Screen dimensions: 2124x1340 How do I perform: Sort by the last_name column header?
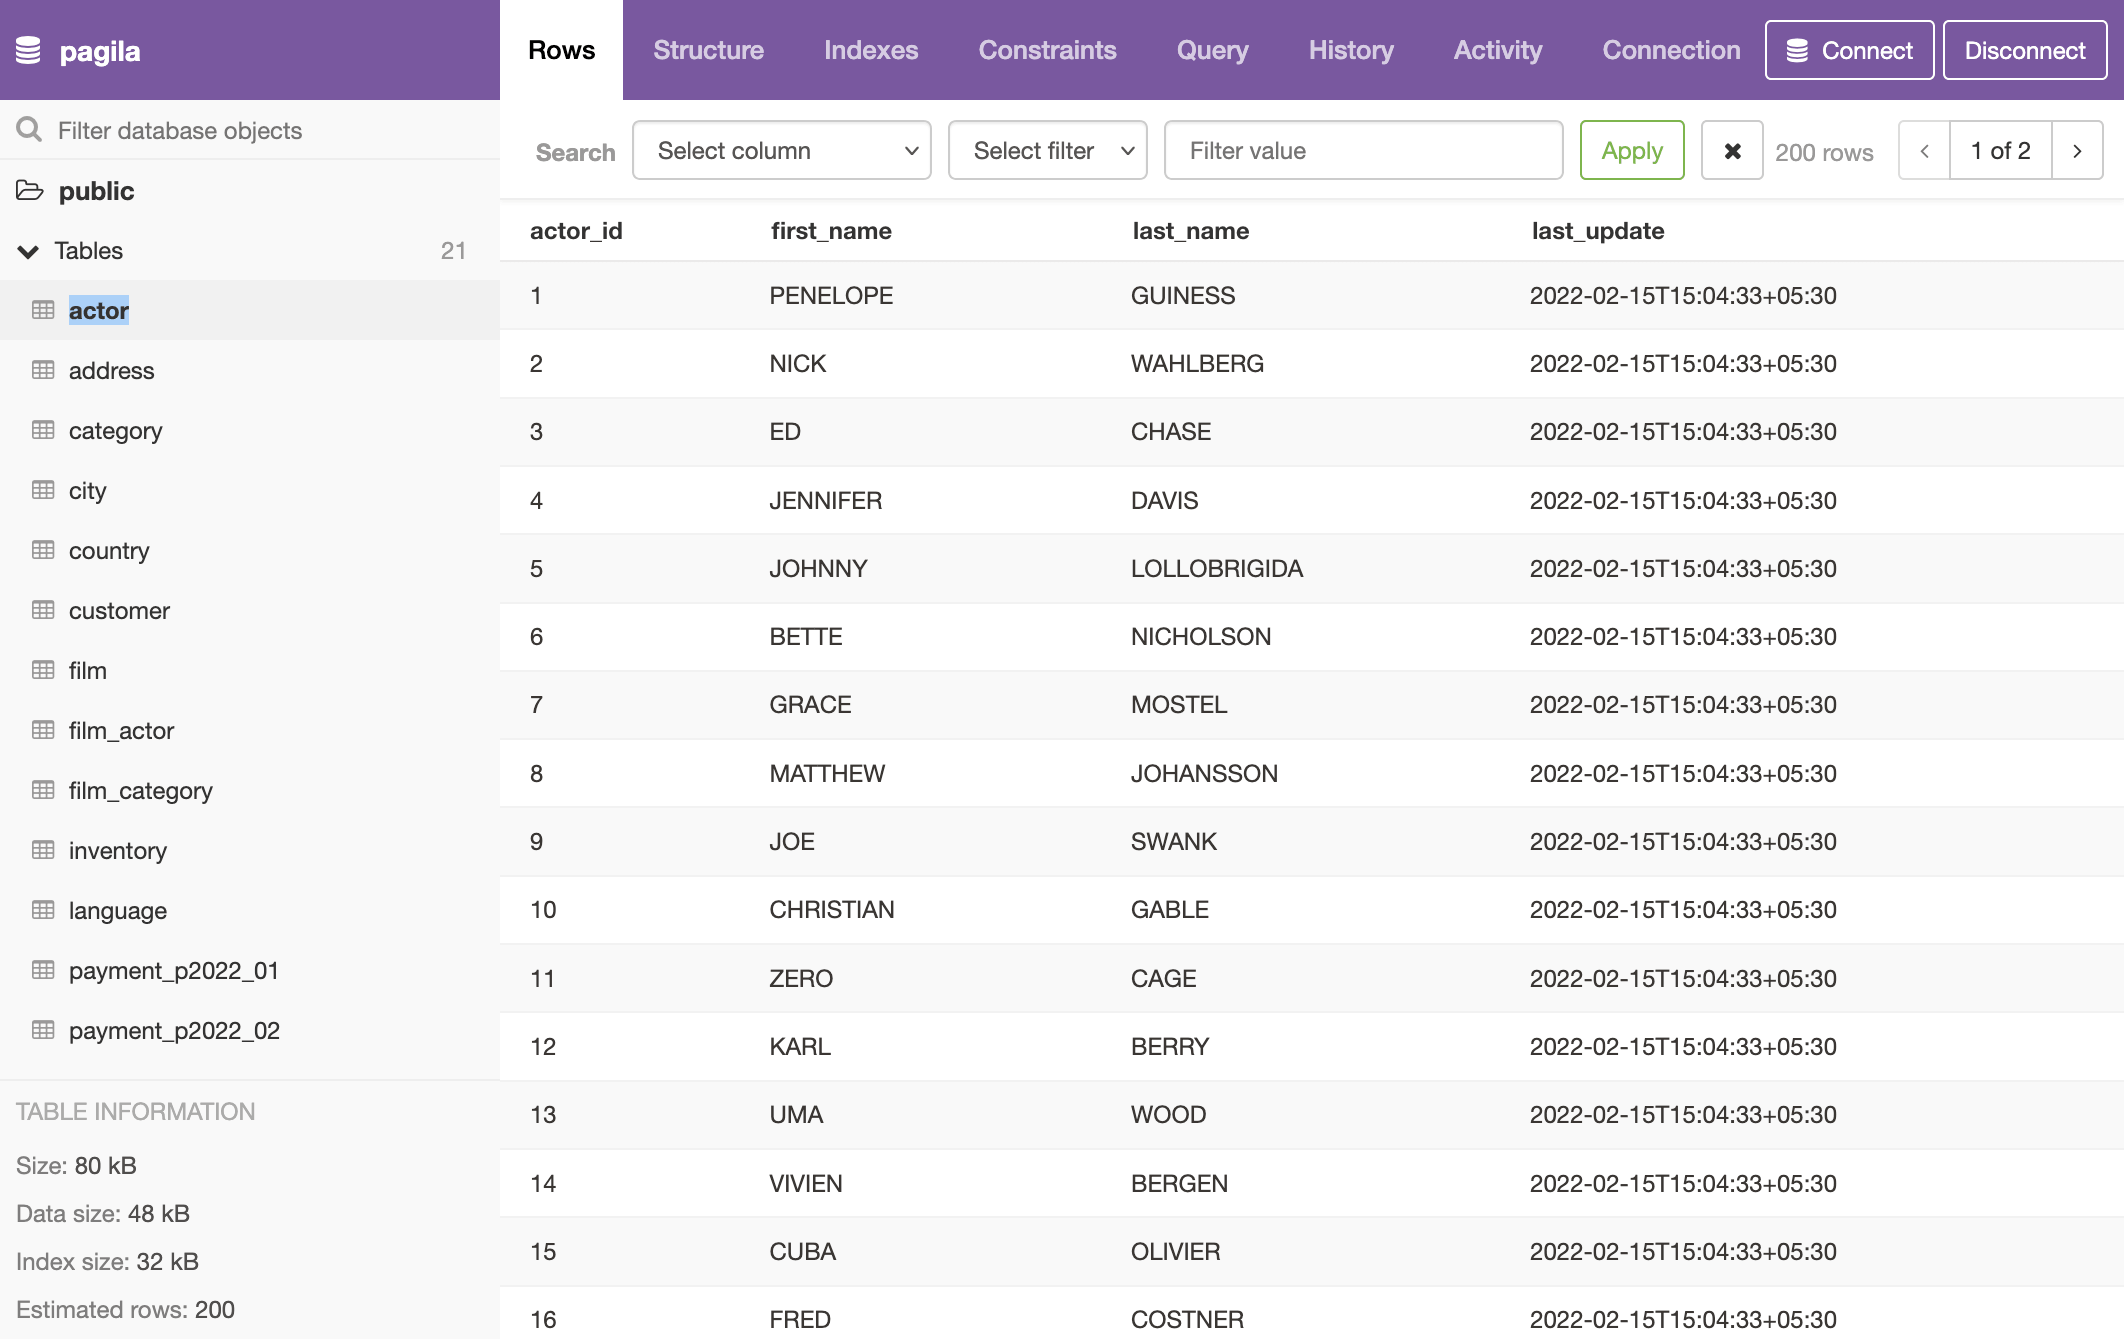pos(1190,231)
